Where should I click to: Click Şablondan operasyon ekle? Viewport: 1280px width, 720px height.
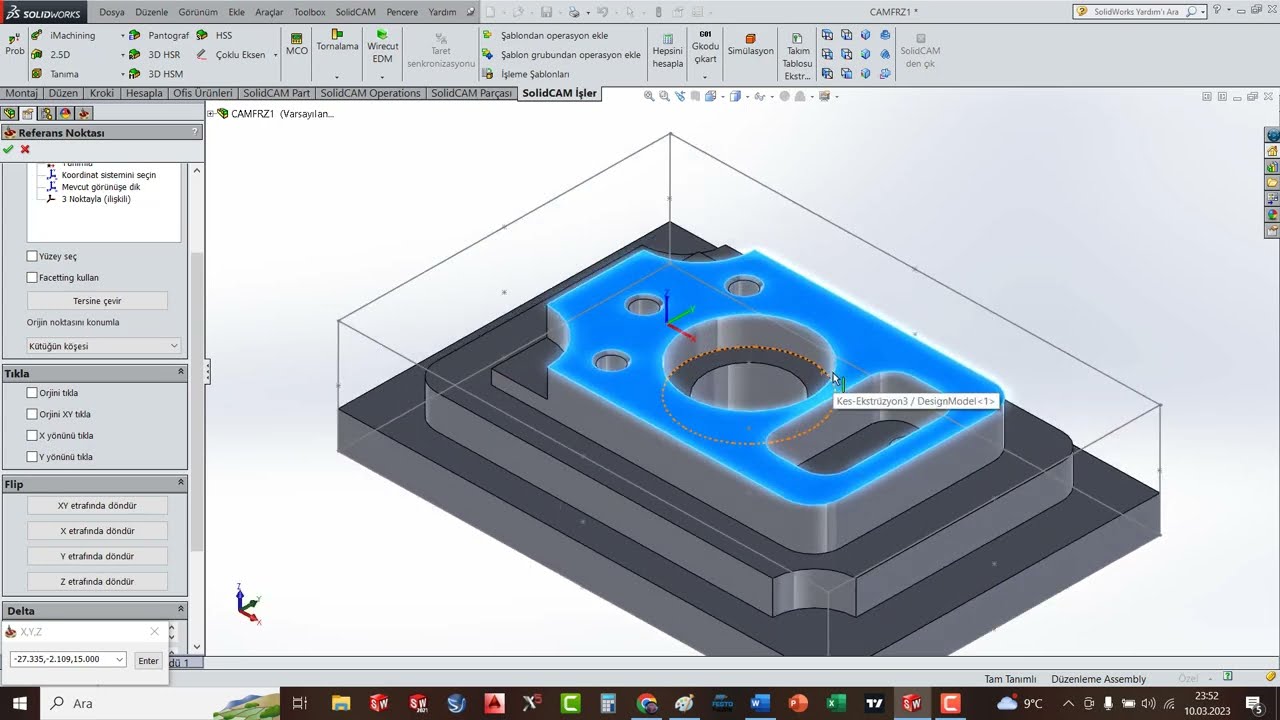(x=545, y=35)
